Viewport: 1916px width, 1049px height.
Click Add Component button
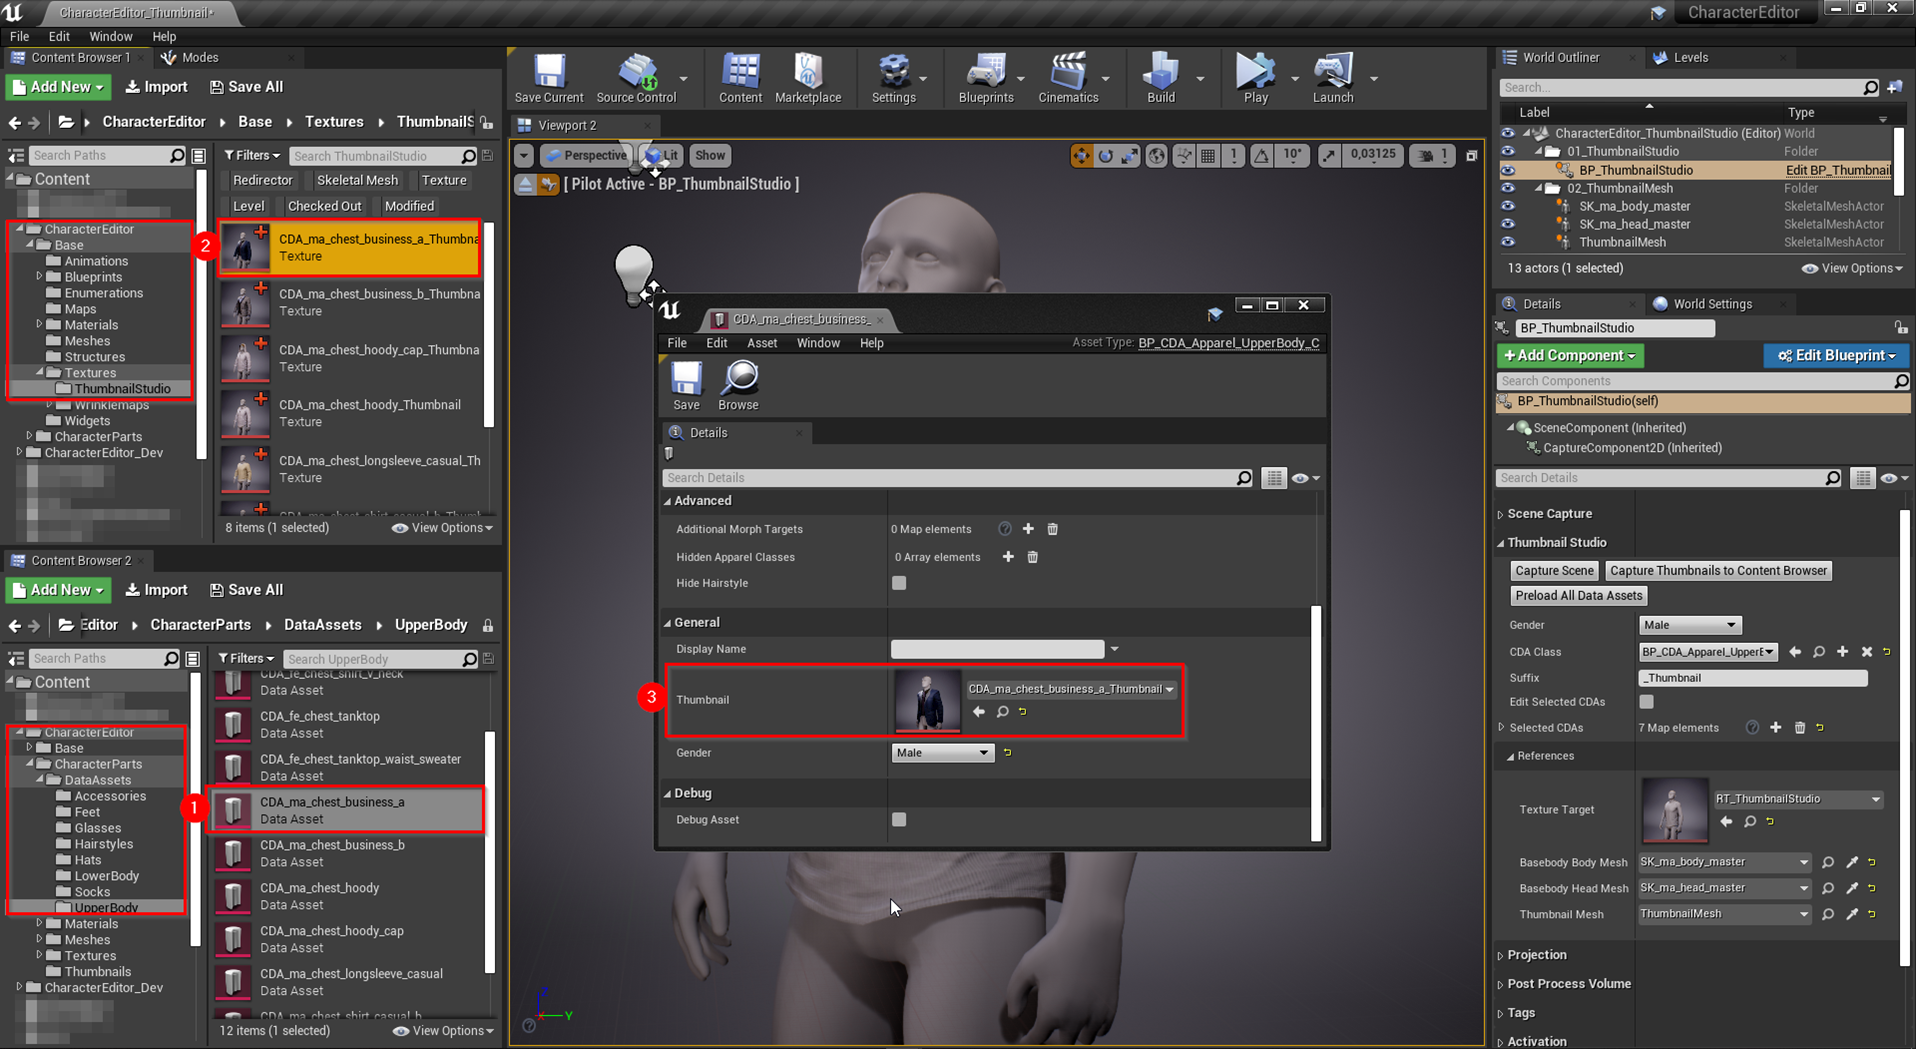(x=1570, y=356)
